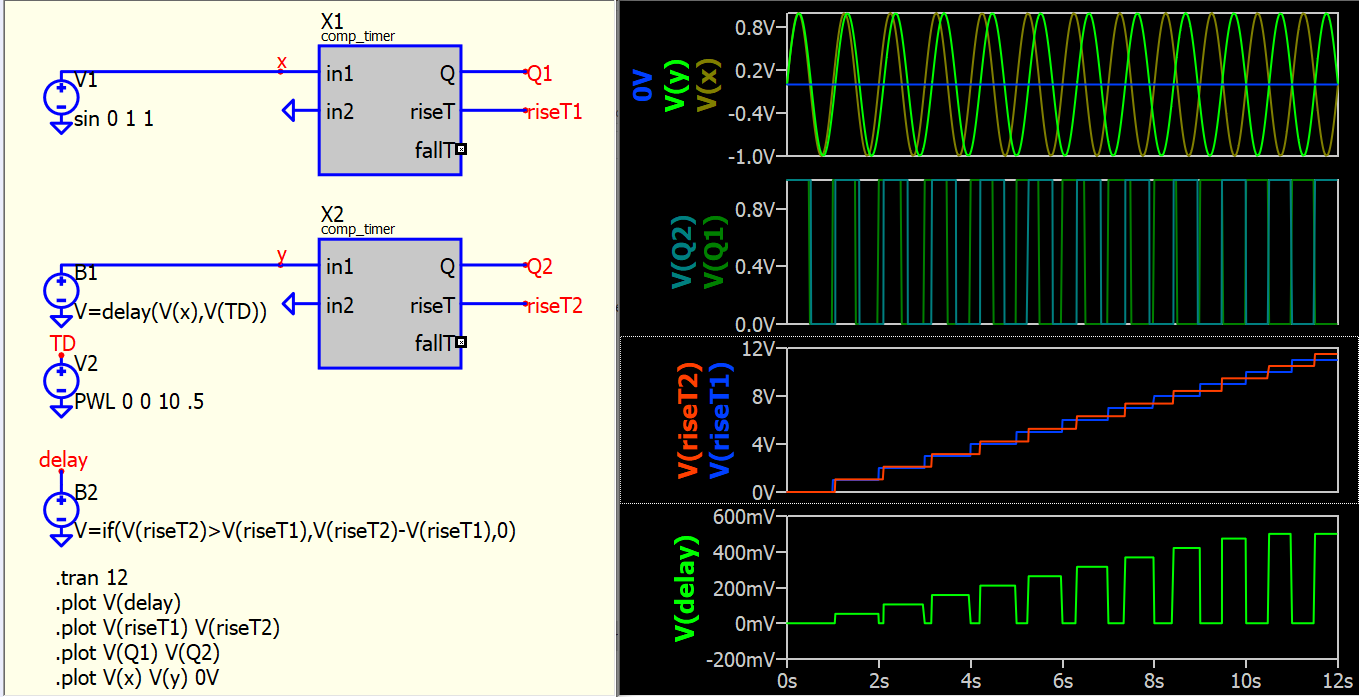
Task: Click the 0.0V axis label
Action: pos(757,325)
